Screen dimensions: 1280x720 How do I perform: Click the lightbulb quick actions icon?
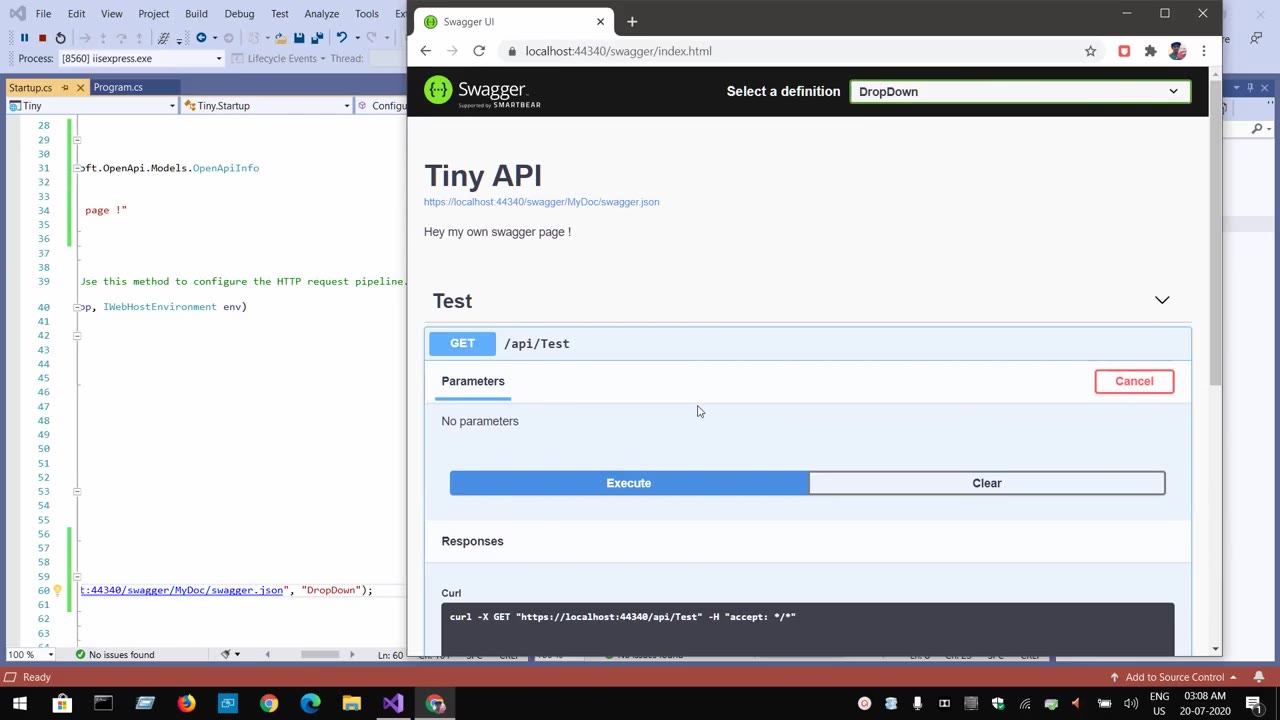pos(57,591)
